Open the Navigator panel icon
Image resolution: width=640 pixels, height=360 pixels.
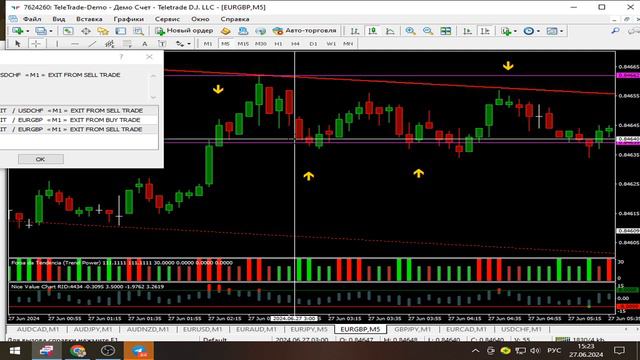click(x=103, y=31)
